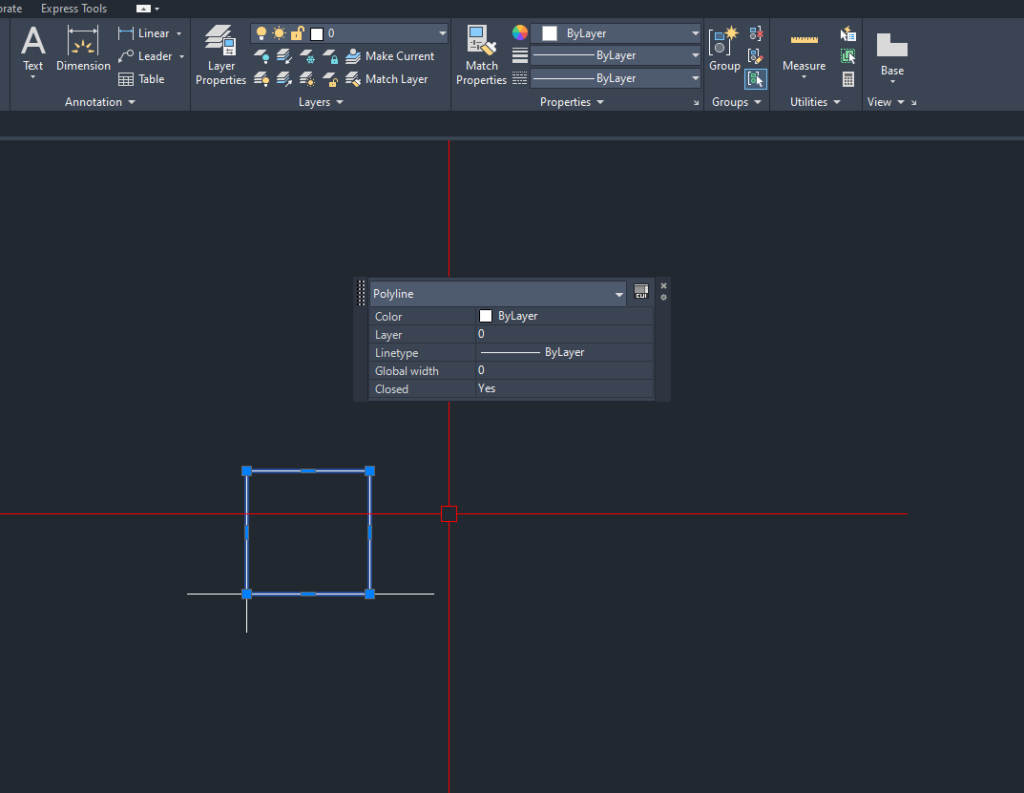
Task: Click the layer Isolate icon
Action: point(284,56)
